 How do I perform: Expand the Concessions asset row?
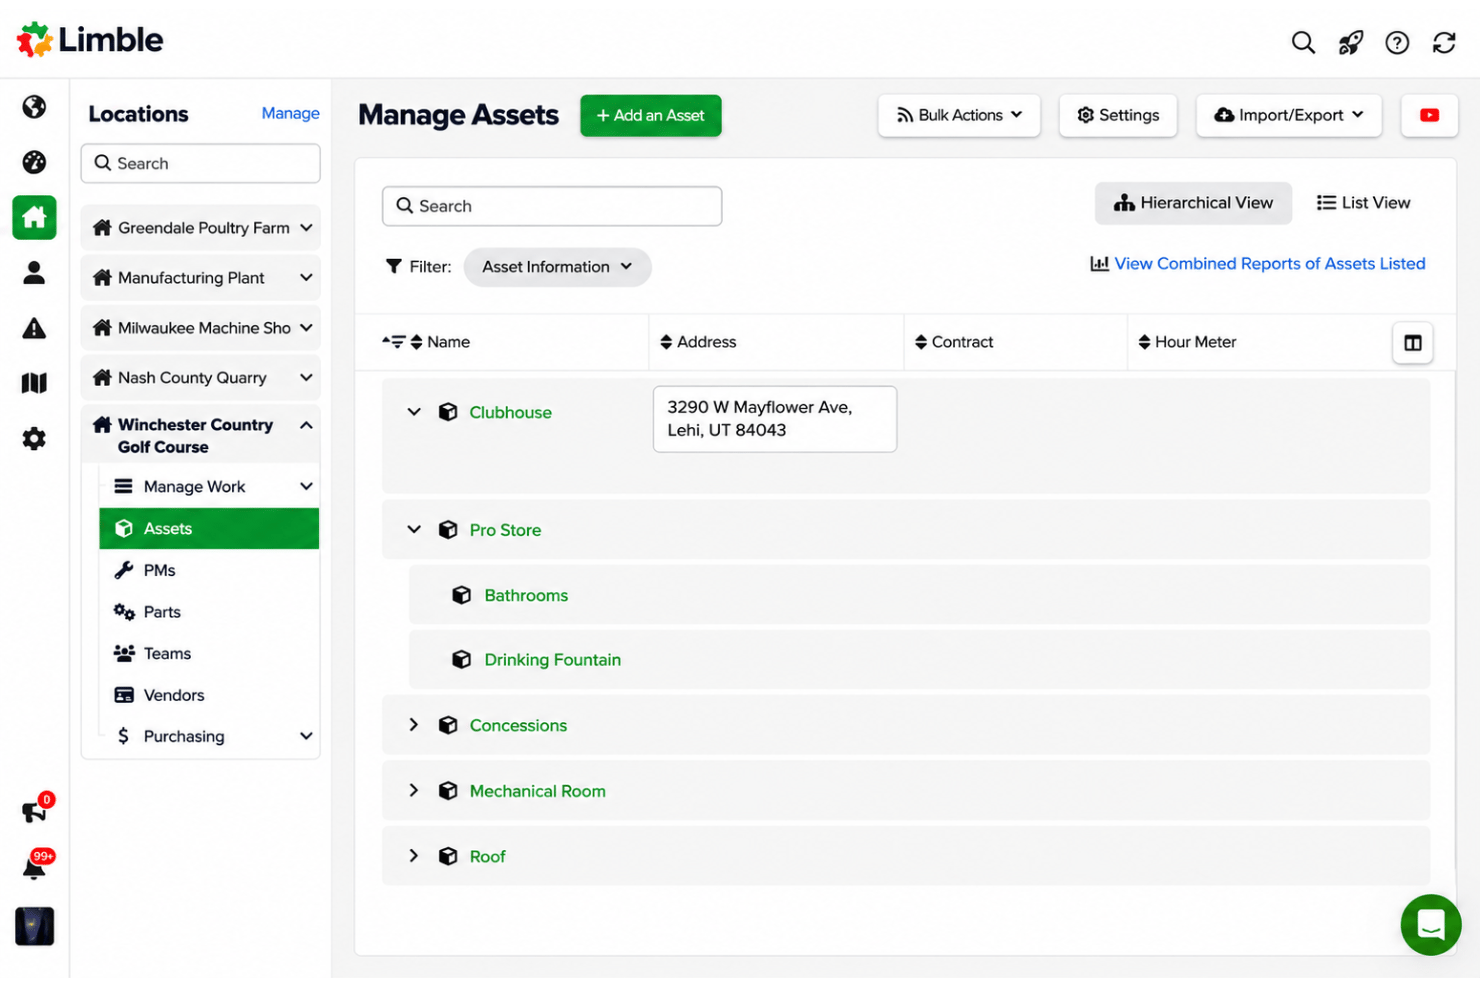click(414, 725)
